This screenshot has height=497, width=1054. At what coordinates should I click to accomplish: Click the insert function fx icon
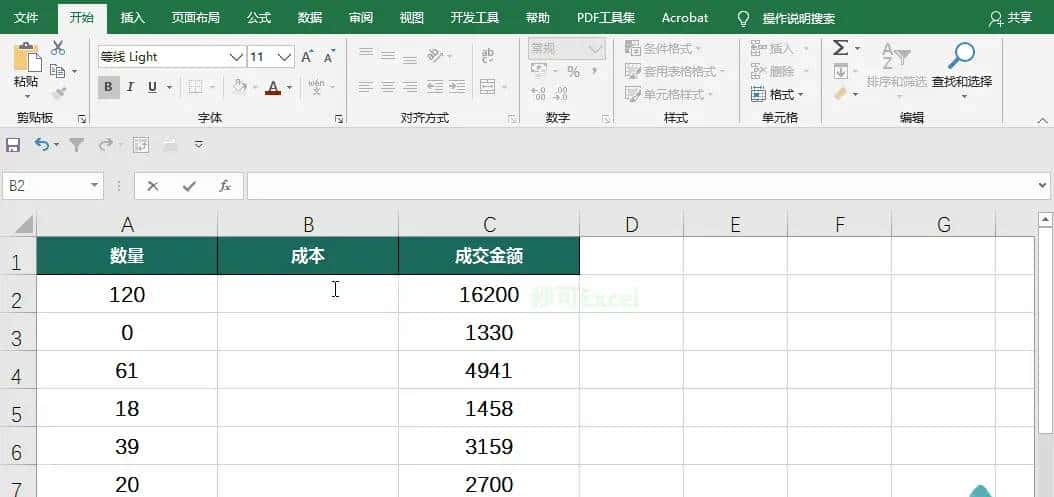click(x=225, y=186)
